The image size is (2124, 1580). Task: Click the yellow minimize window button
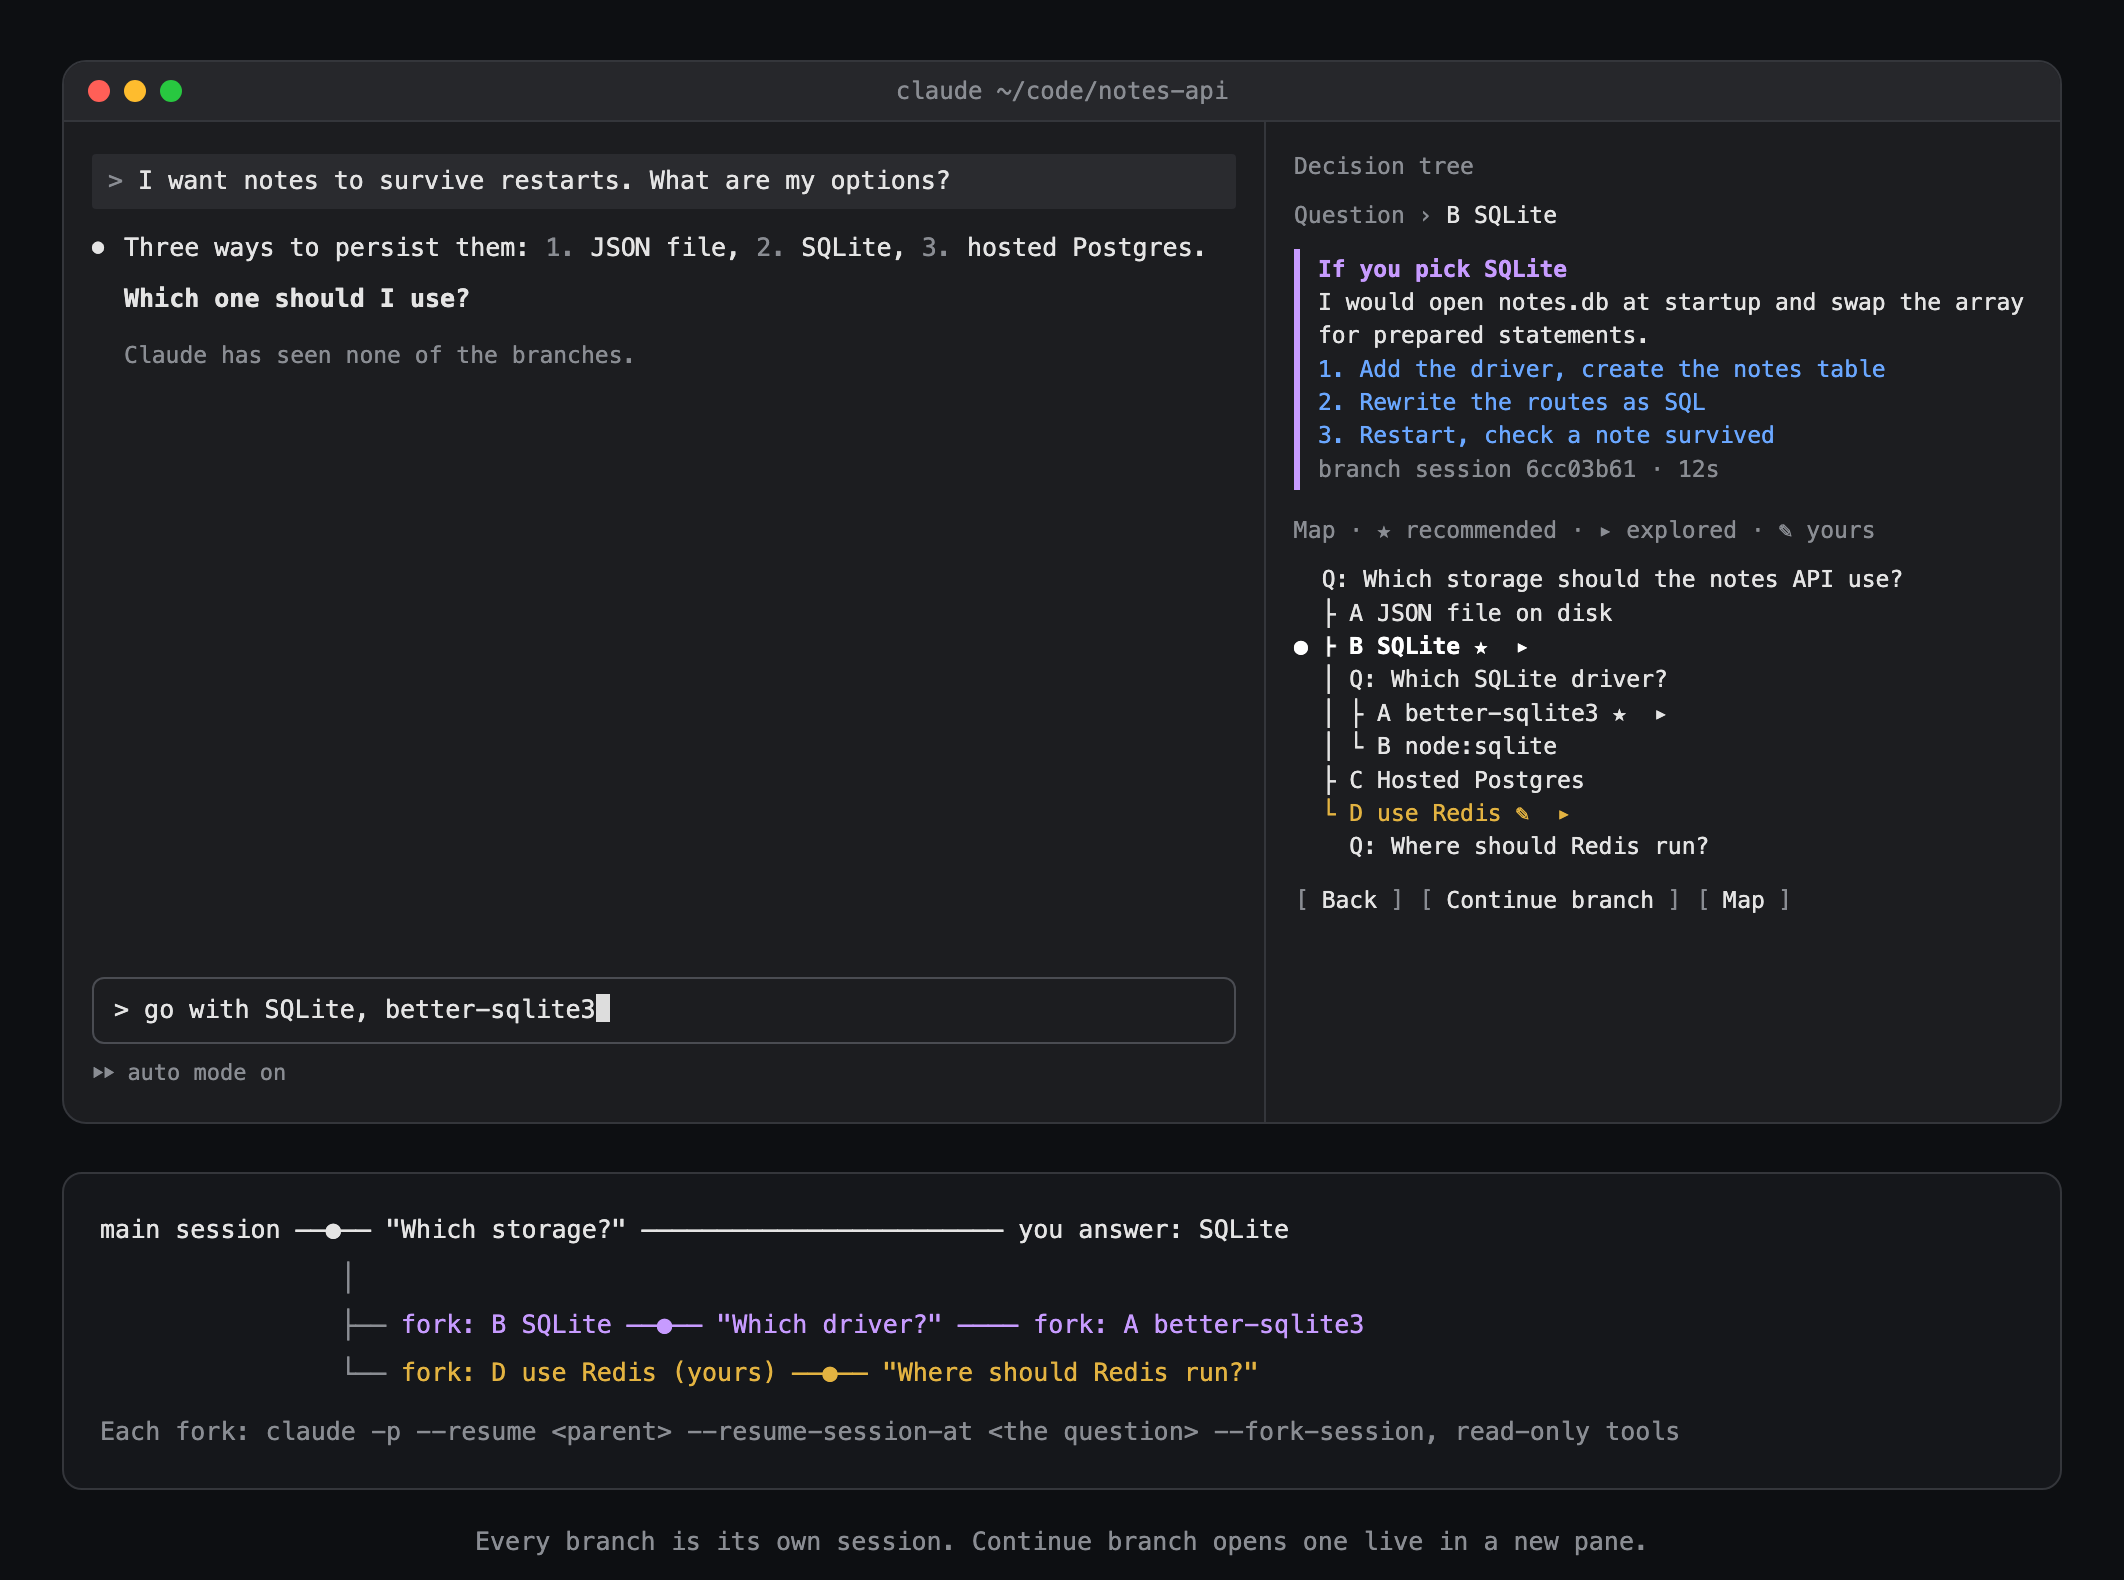[x=135, y=91]
